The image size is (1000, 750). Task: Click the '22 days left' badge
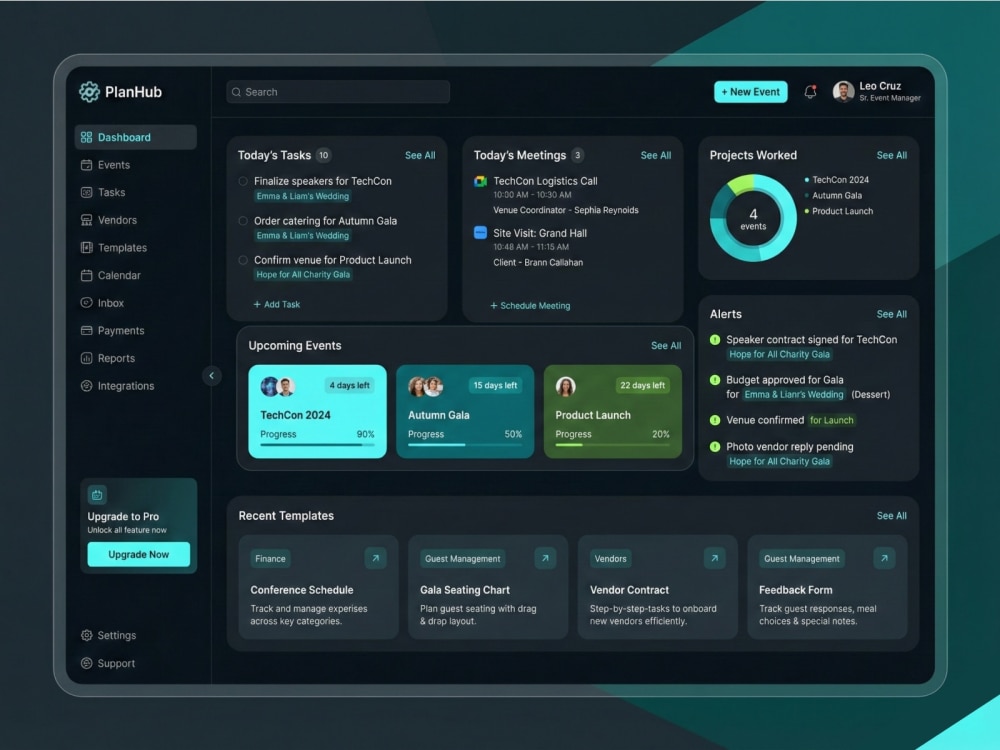pyautogui.click(x=642, y=385)
